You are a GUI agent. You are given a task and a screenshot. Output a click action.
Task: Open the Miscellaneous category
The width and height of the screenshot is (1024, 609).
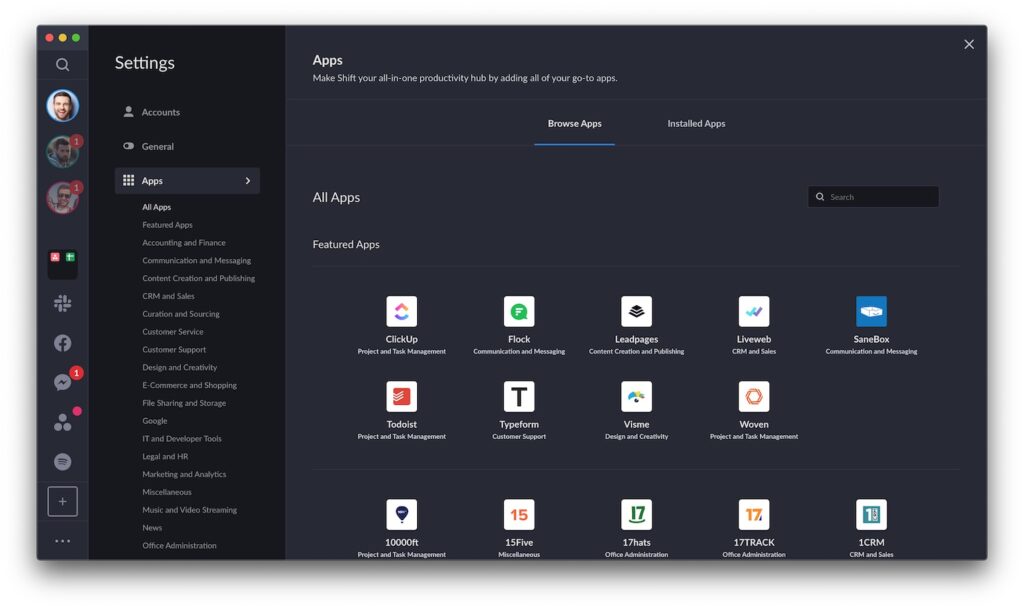[167, 492]
